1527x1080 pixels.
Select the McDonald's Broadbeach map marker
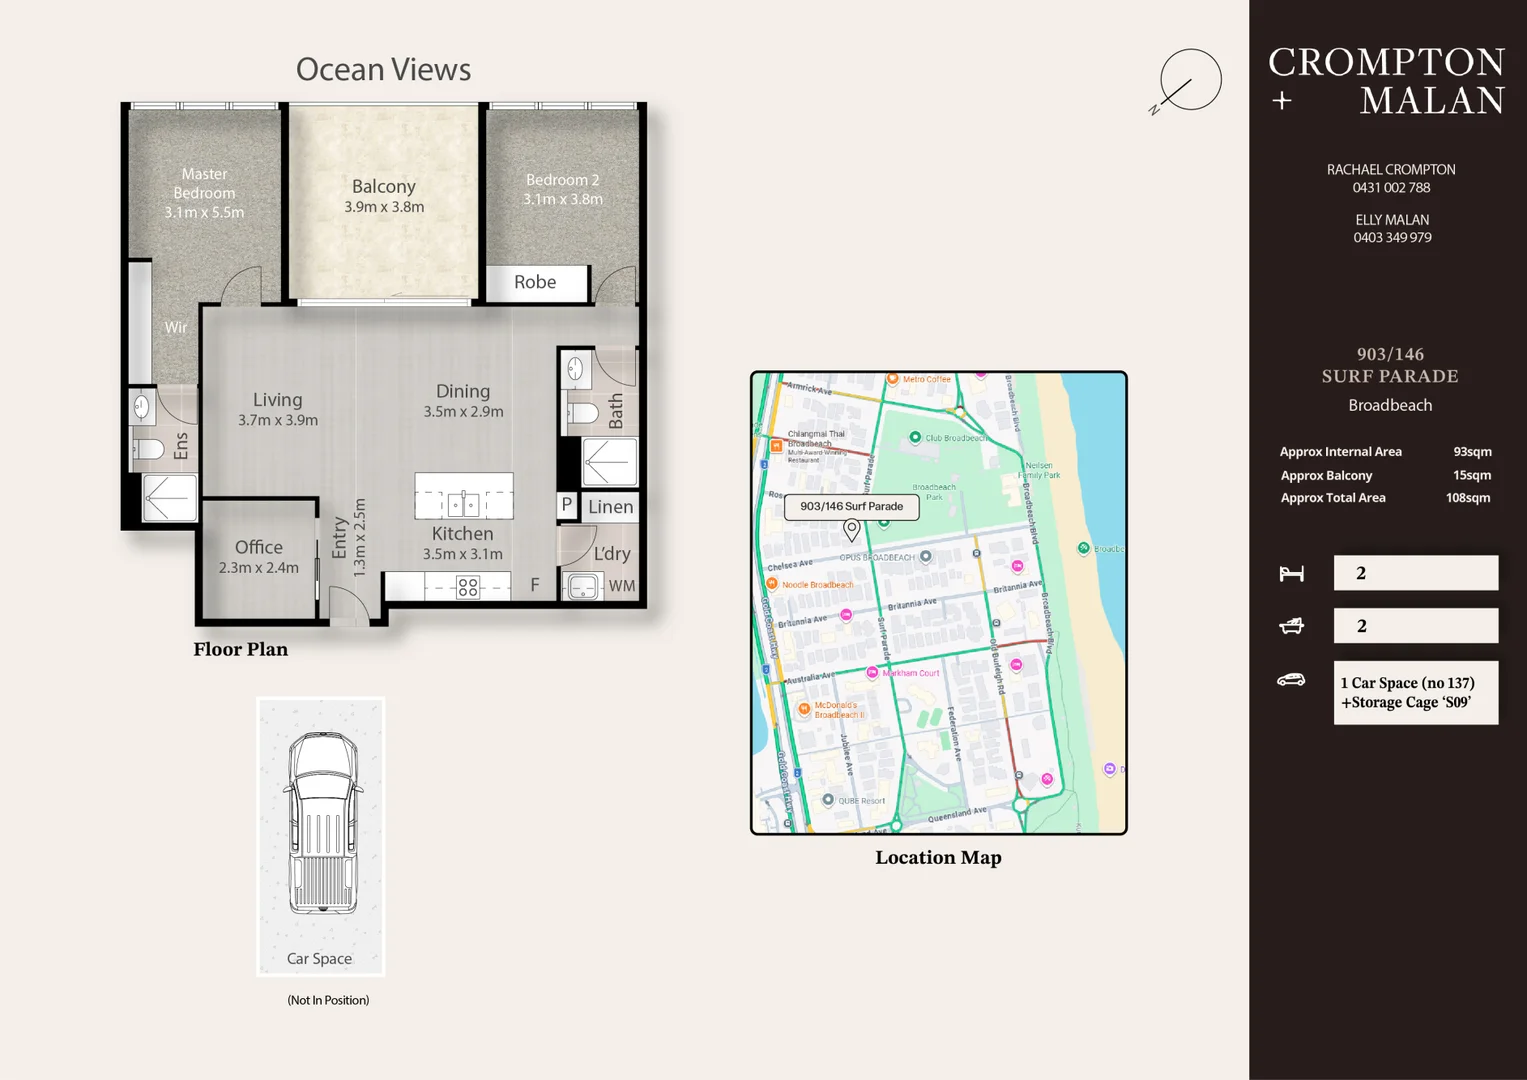804,709
